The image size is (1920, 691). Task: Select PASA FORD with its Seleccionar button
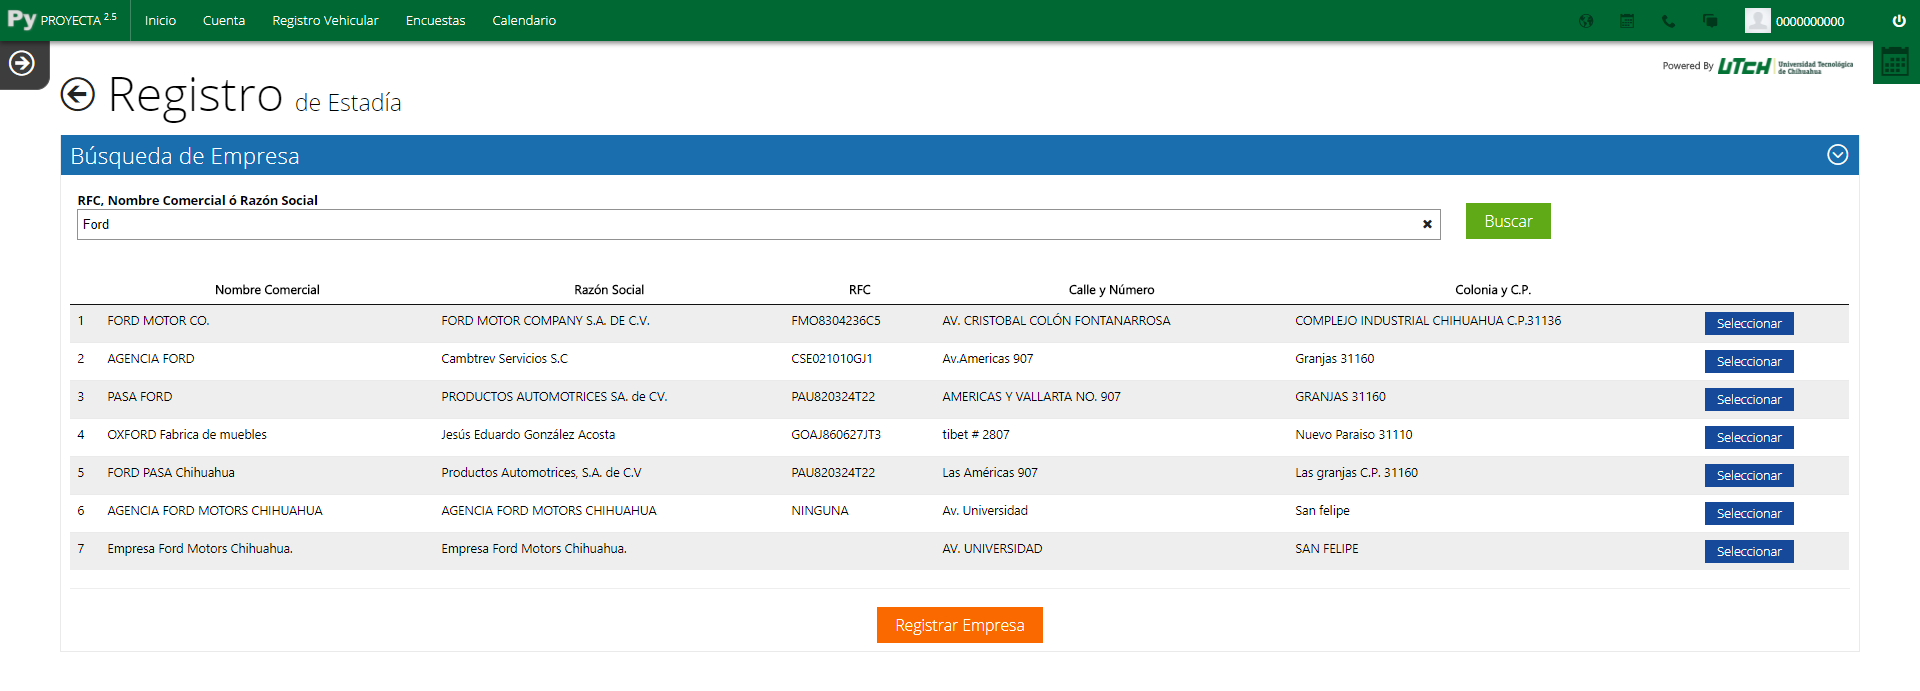click(1749, 400)
